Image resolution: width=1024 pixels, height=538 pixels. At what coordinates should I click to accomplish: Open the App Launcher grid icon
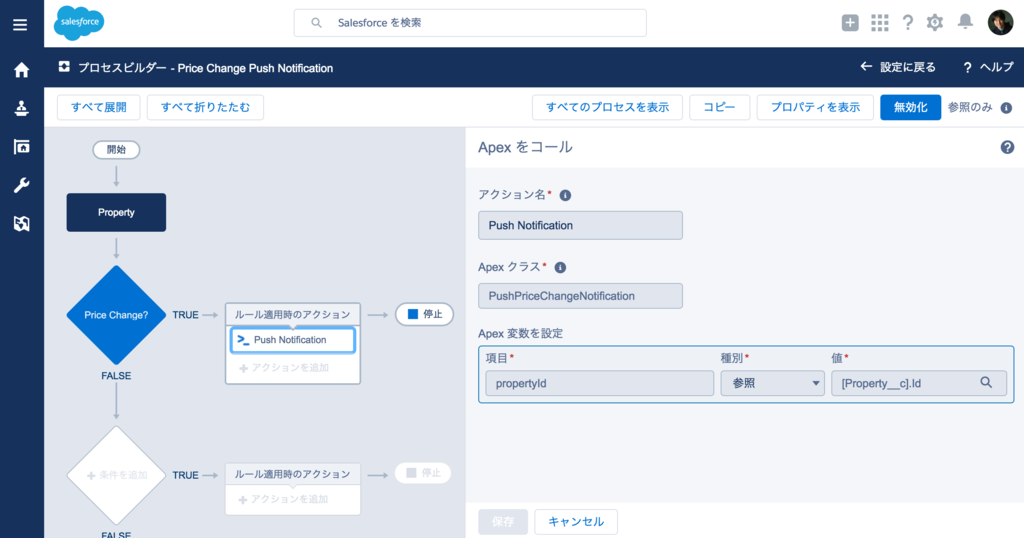click(880, 23)
